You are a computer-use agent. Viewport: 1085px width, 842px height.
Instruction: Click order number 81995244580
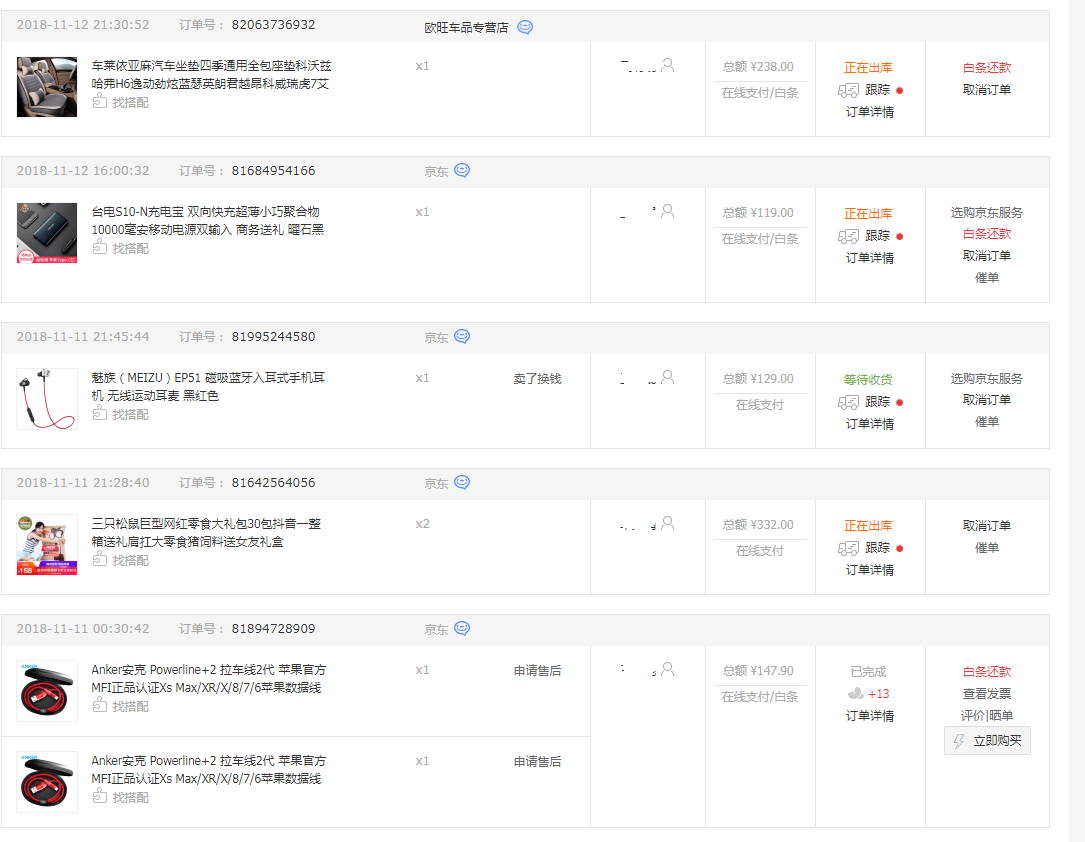pyautogui.click(x=273, y=337)
